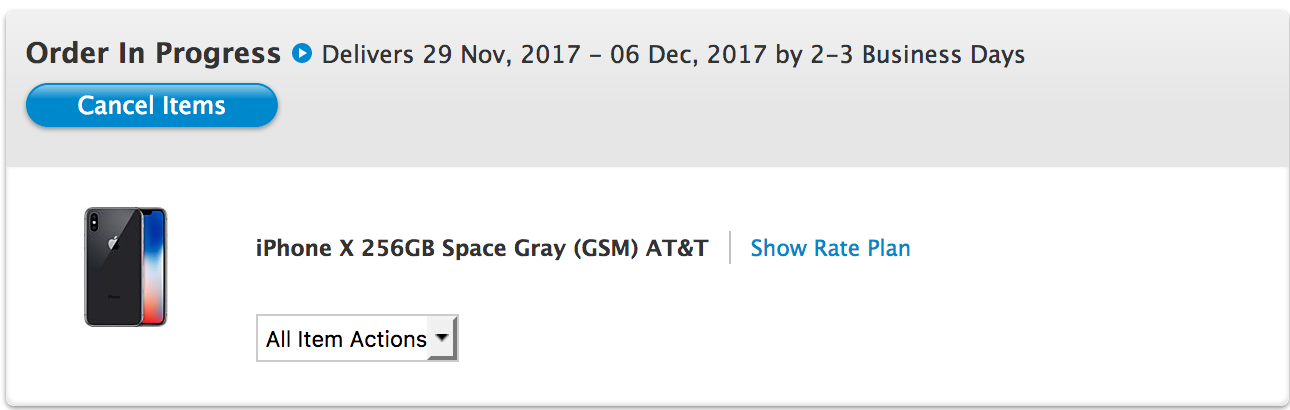
Task: Open the Show Rate Plan link
Action: click(x=830, y=248)
